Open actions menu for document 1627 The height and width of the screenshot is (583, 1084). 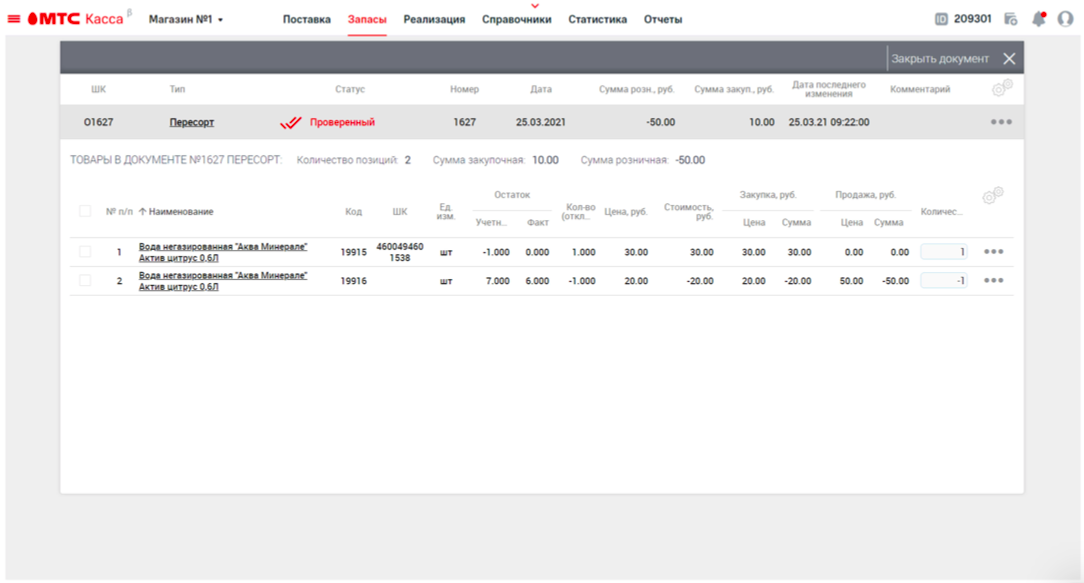1001,122
